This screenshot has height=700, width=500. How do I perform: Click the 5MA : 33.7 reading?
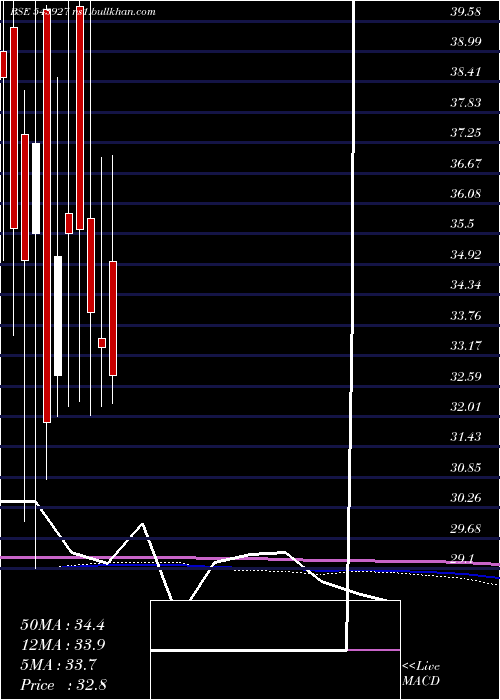click(x=59, y=665)
